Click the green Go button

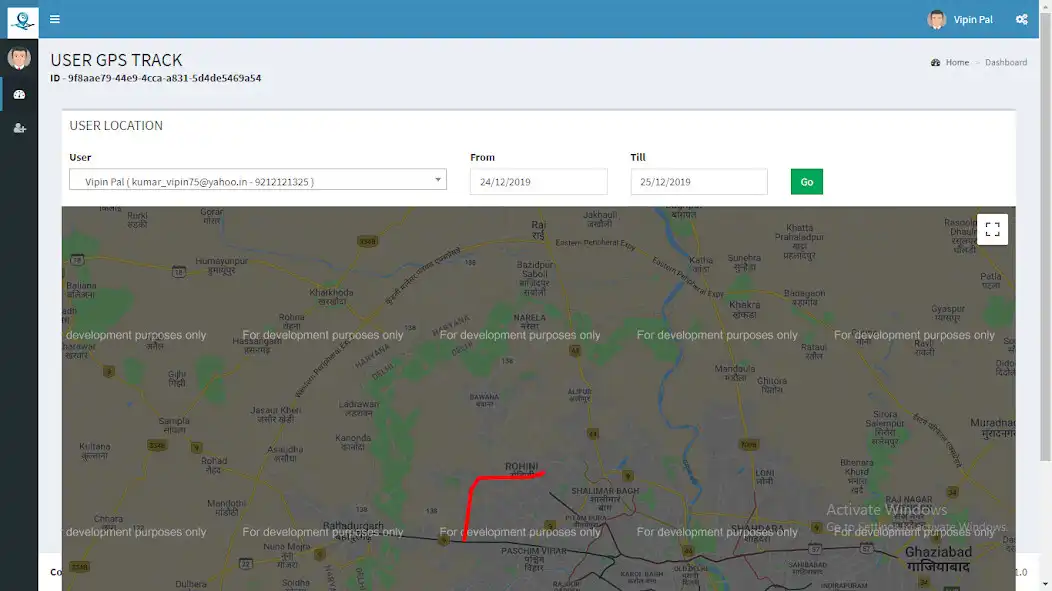[x=806, y=182]
